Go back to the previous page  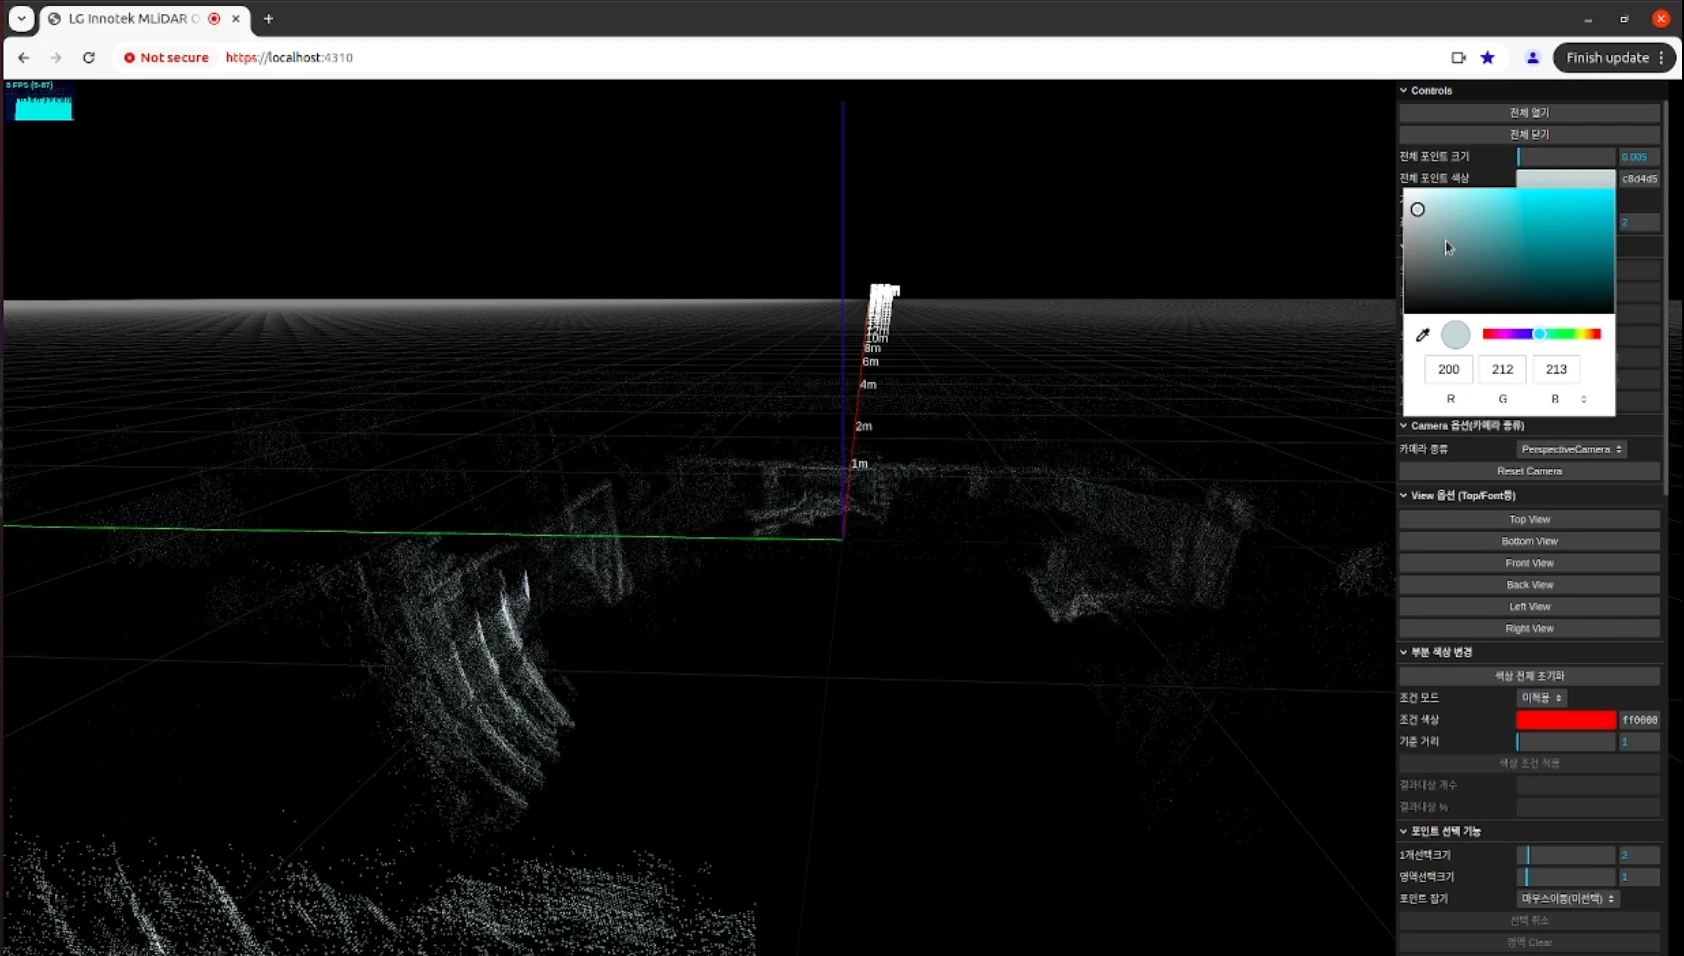click(x=24, y=58)
